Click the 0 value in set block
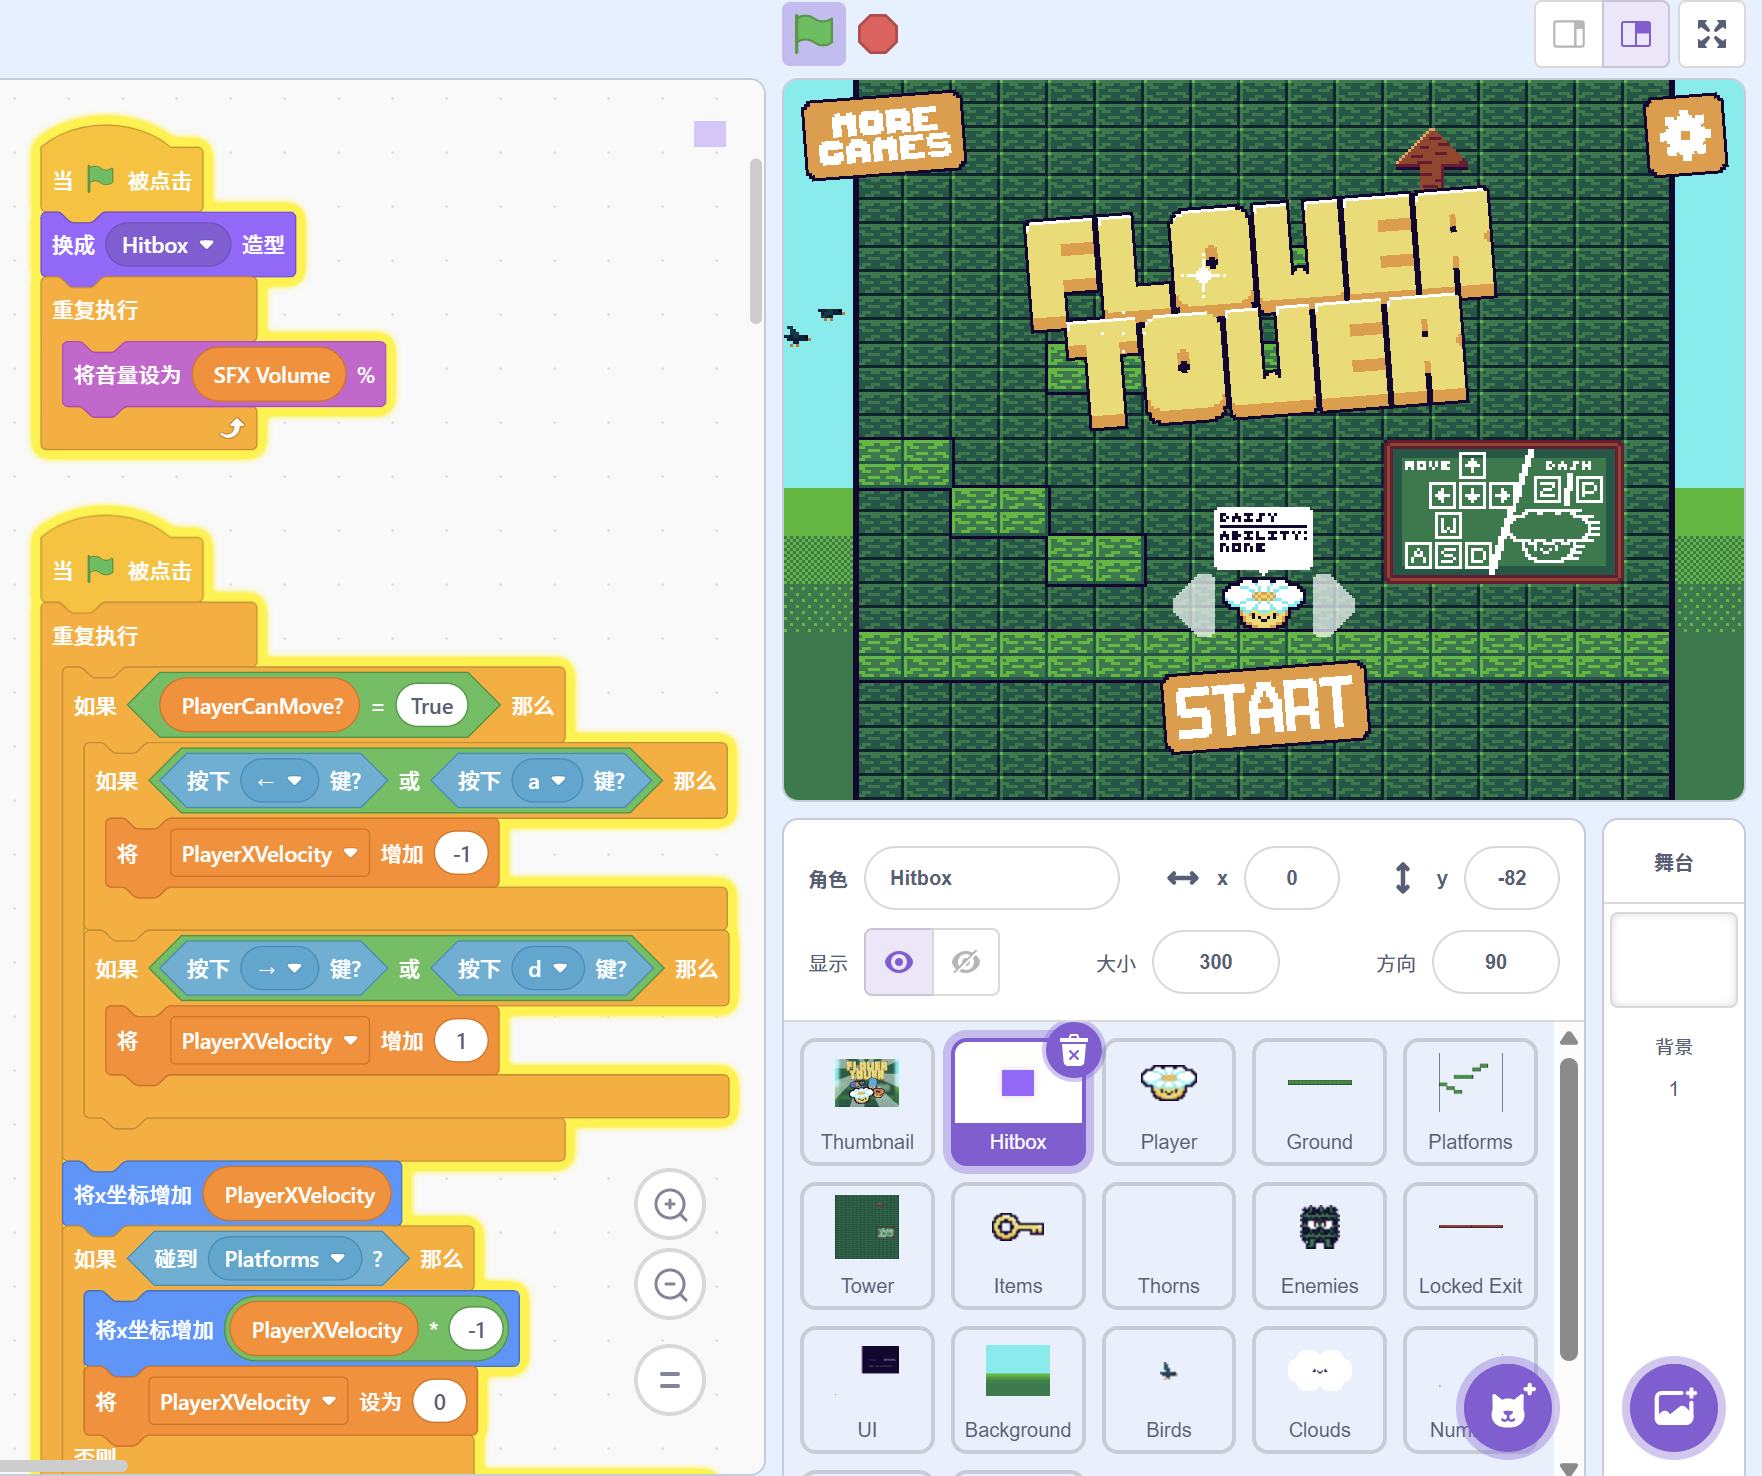 point(439,1402)
